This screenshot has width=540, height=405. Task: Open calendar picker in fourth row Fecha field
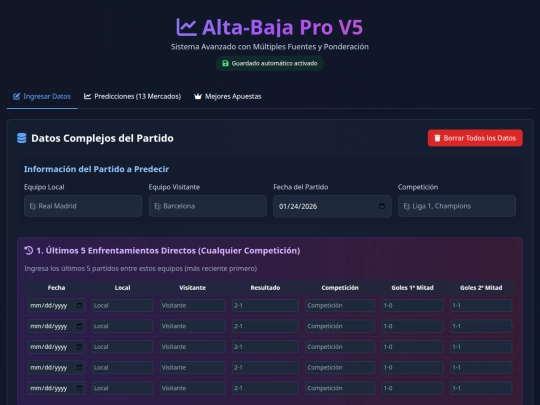79,367
